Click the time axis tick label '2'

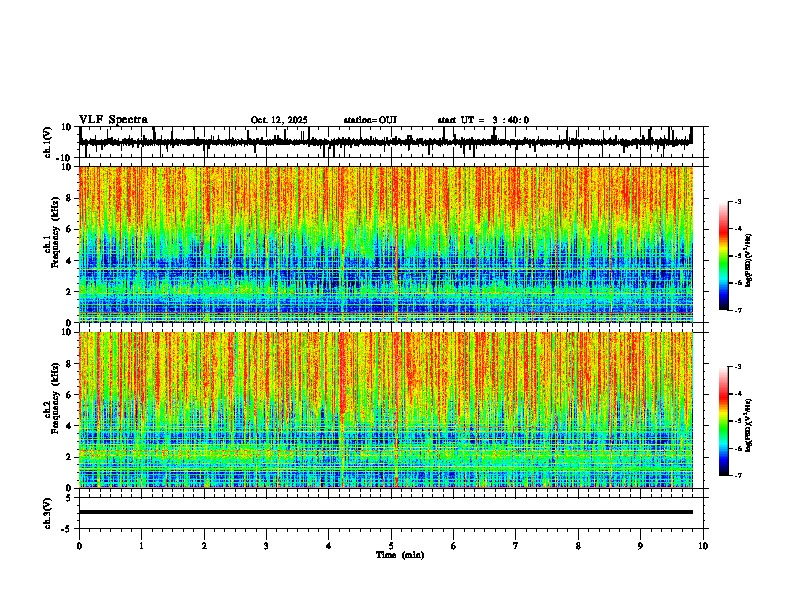204,546
